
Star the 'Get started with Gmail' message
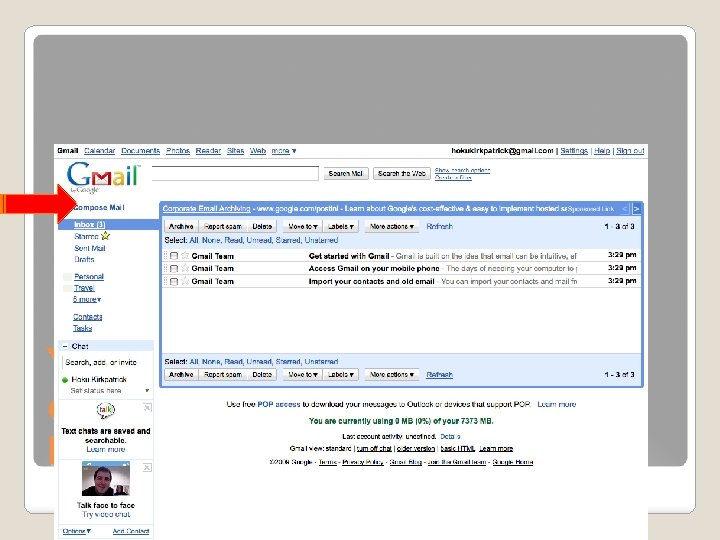(185, 255)
